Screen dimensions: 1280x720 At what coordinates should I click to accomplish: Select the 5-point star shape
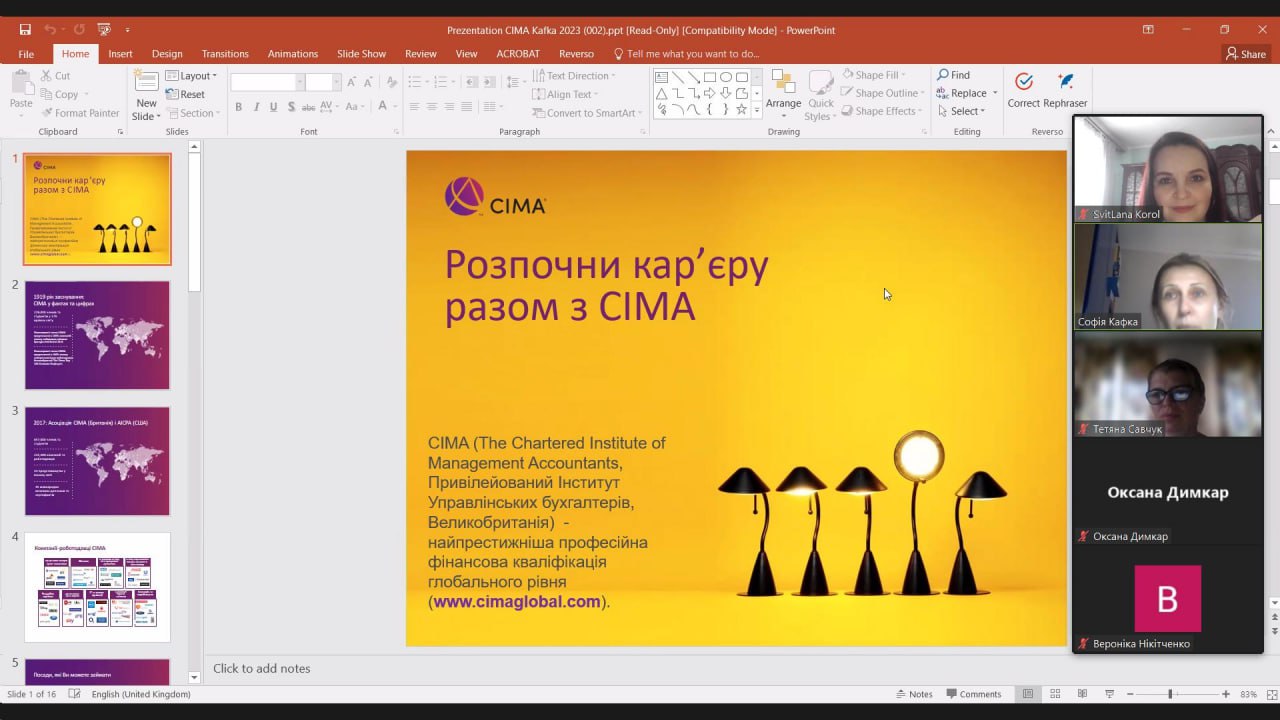pos(741,109)
